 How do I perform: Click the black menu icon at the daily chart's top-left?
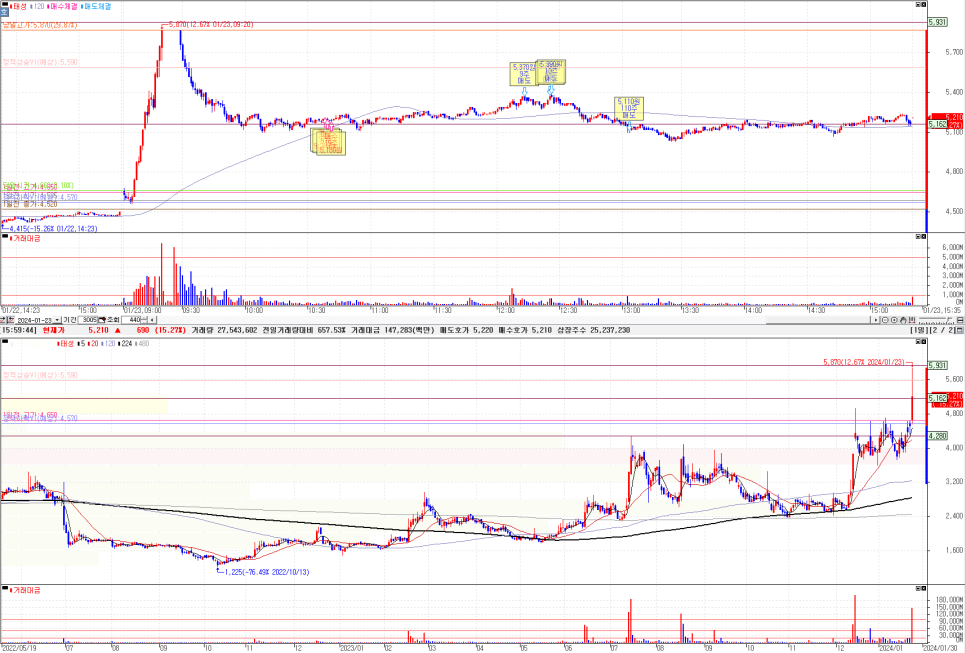pos(5,341)
